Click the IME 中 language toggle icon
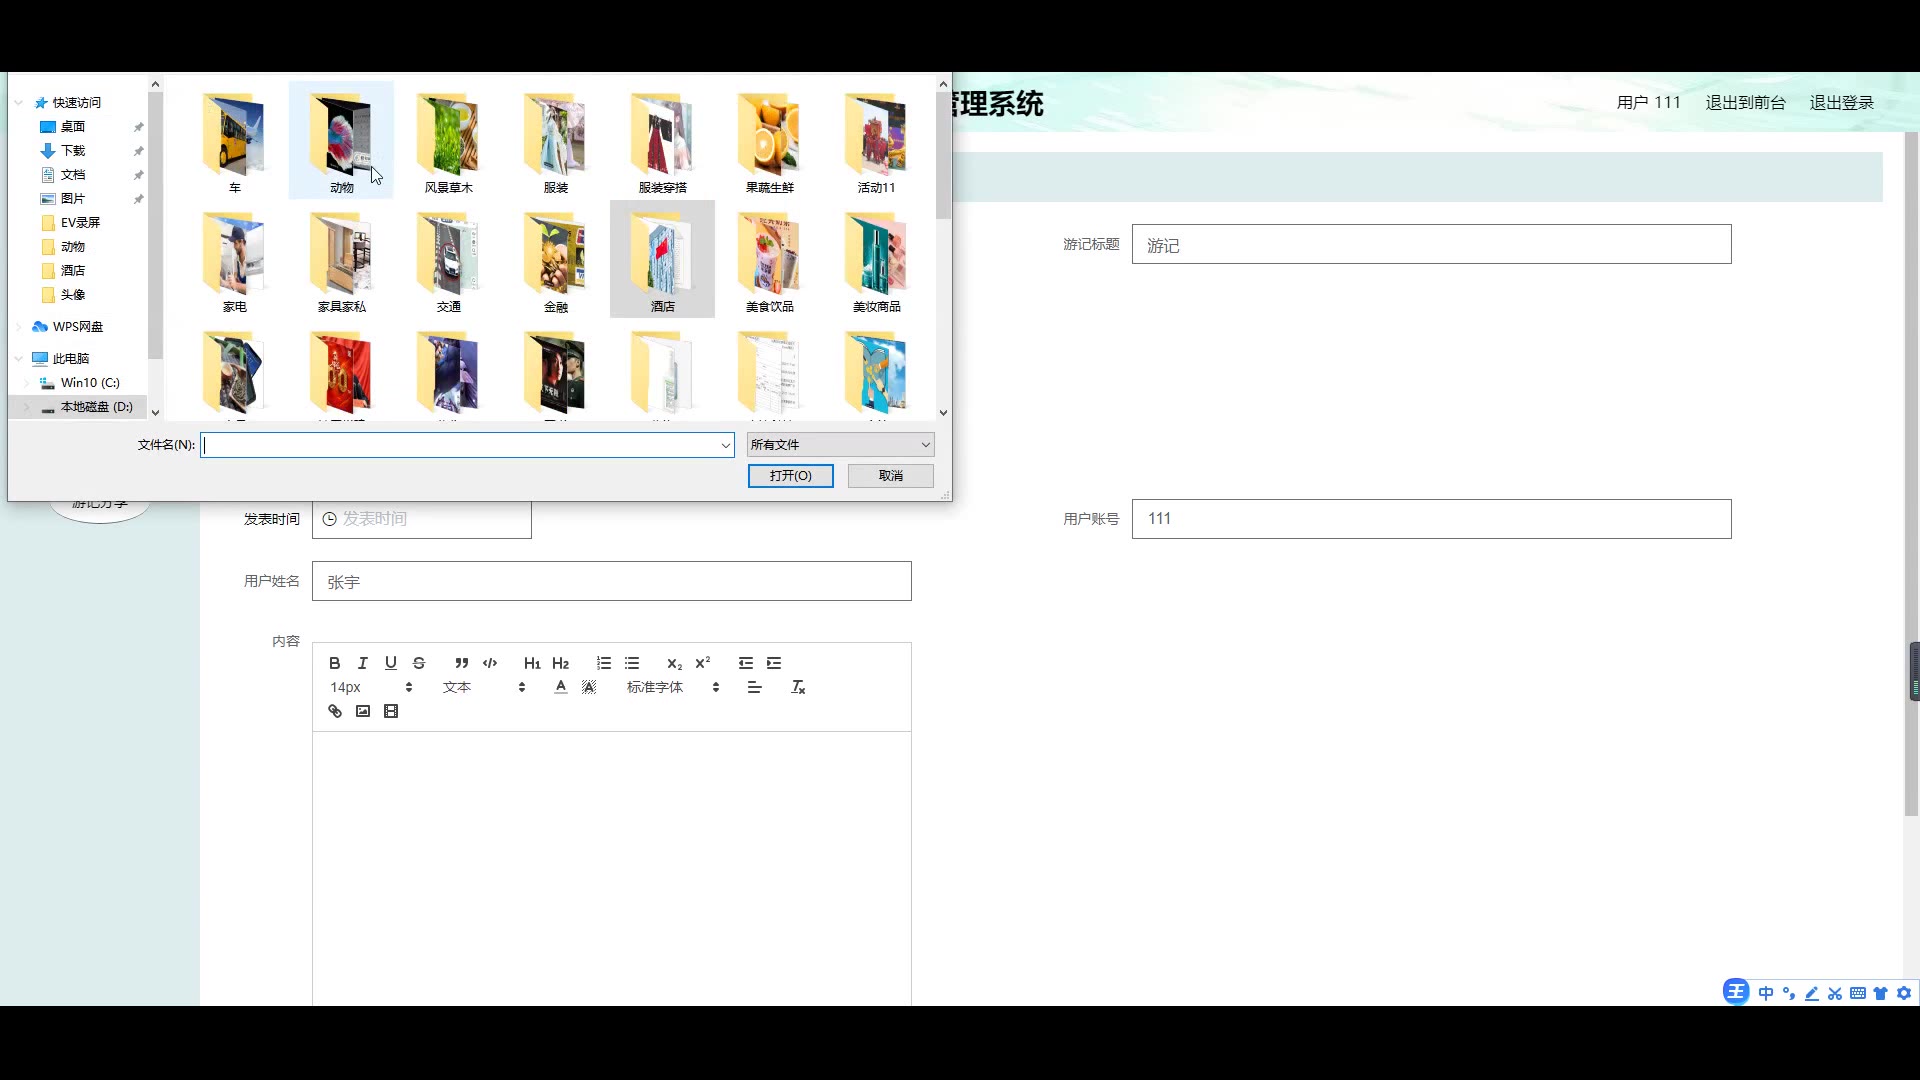This screenshot has width=1920, height=1080. 1765,993
